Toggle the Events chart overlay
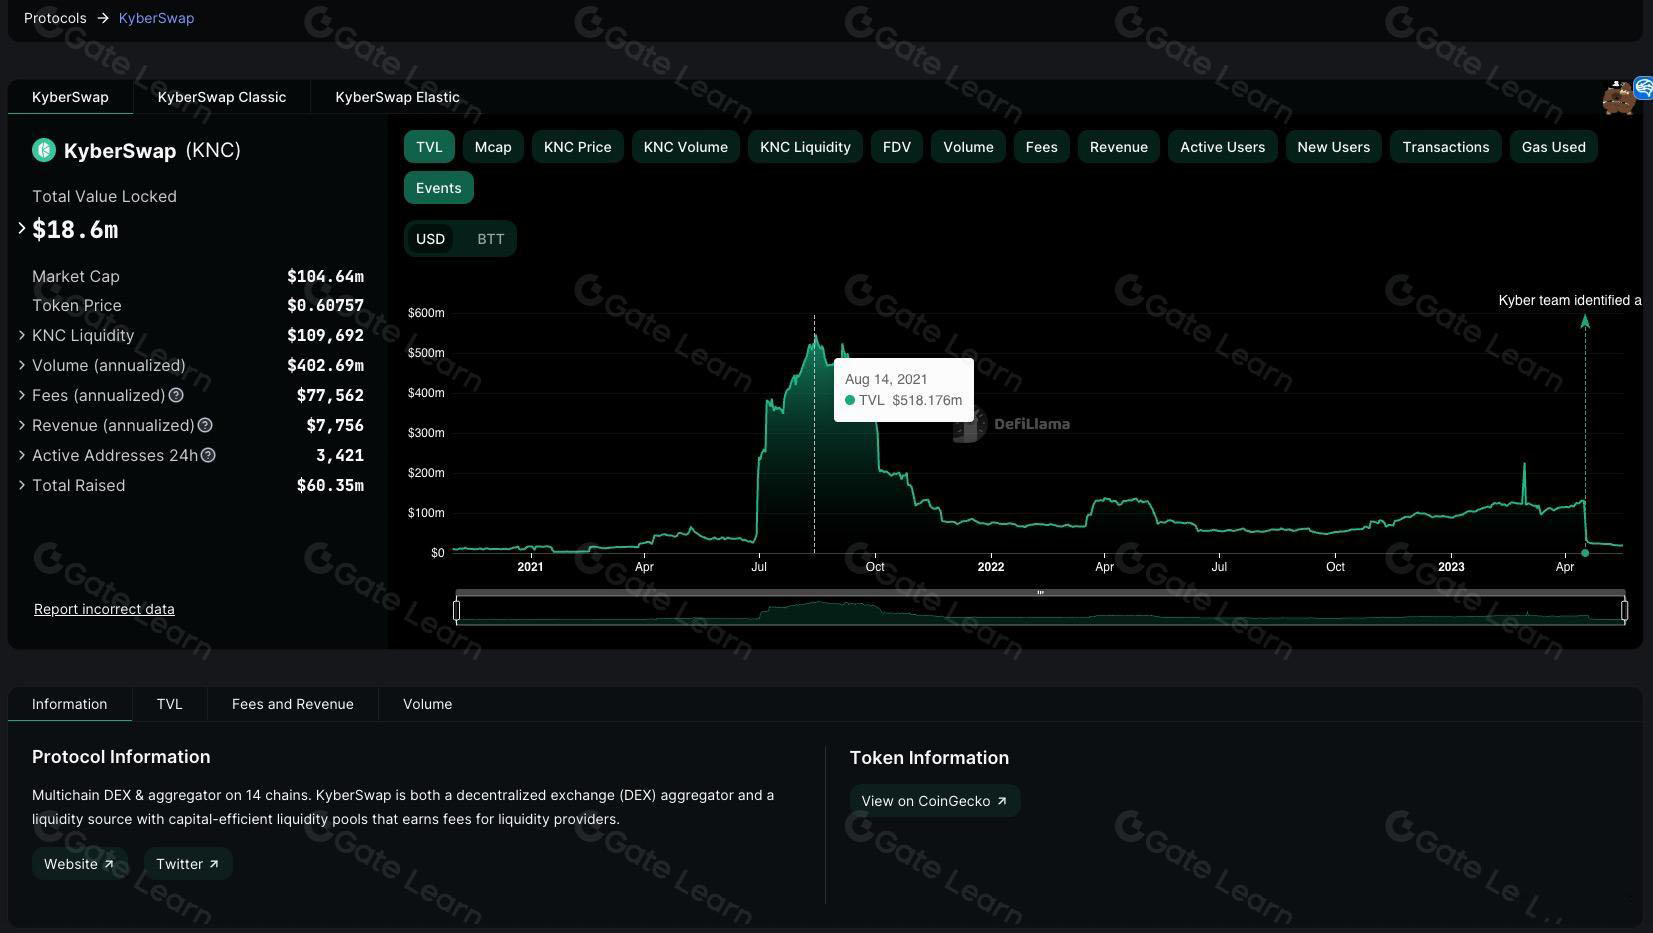The height and width of the screenshot is (933, 1653). click(439, 188)
